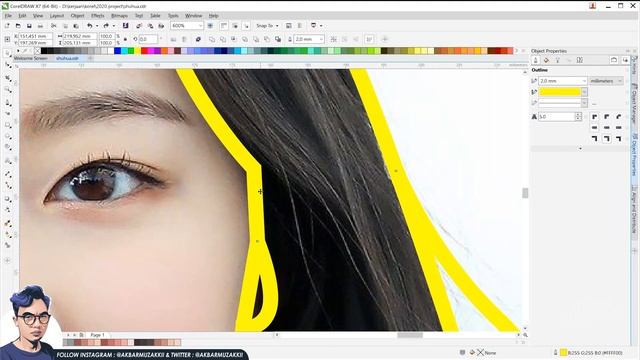The width and height of the screenshot is (640, 360).
Task: Select the Freehand tool in the toolbox
Action: point(8,102)
